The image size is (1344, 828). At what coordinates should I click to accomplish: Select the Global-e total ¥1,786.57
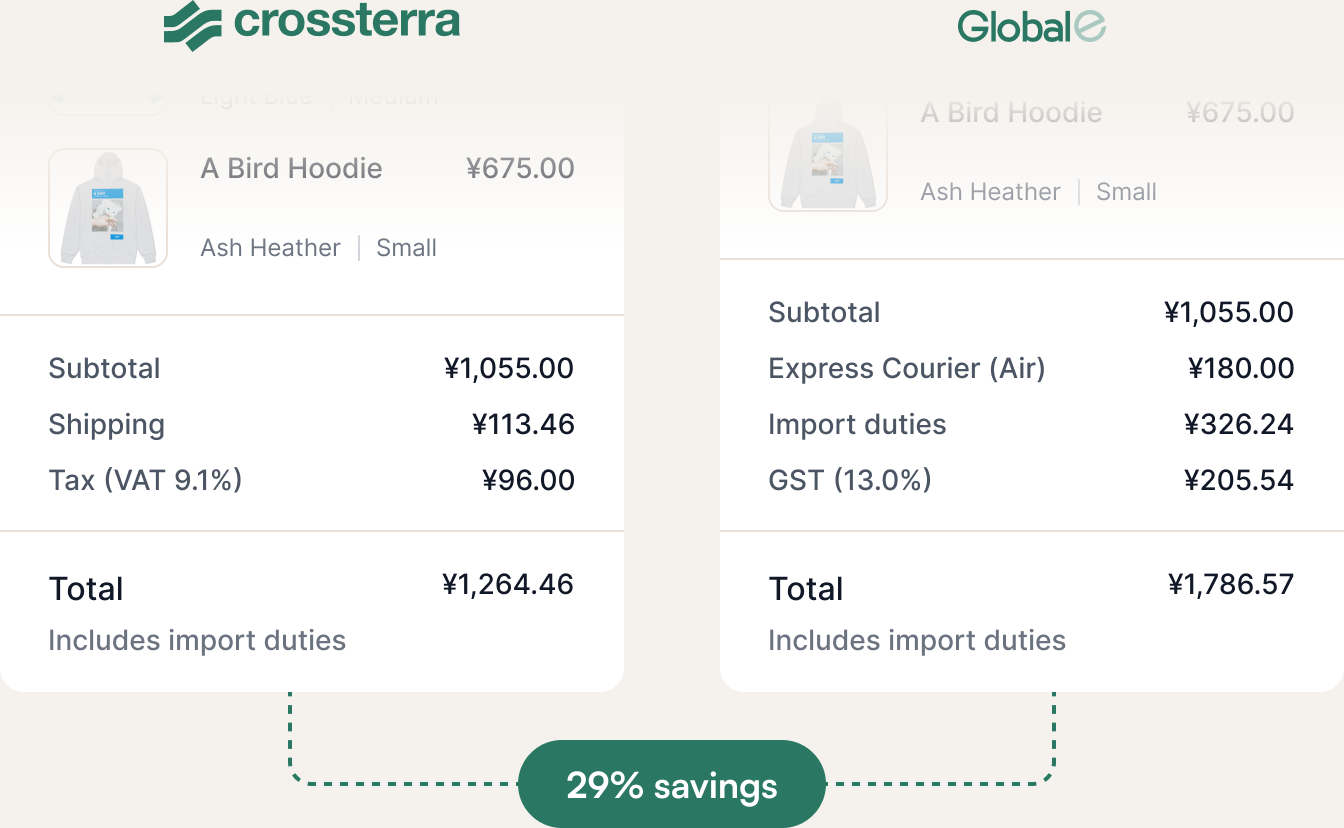pyautogui.click(x=1230, y=584)
